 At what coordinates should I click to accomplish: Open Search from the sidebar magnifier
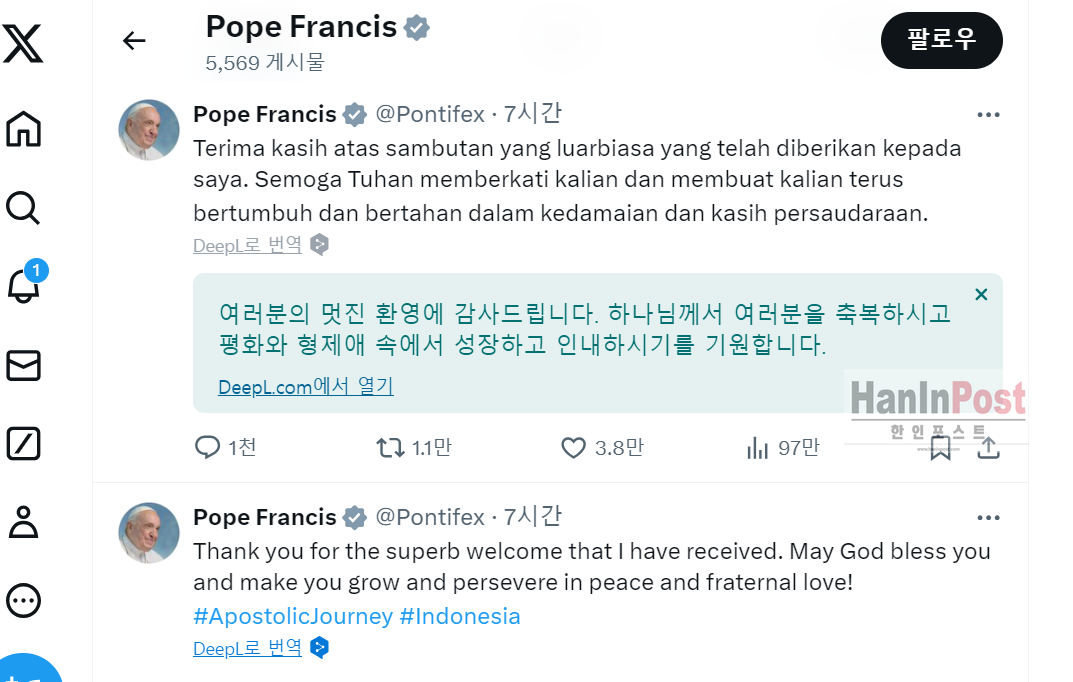coord(23,208)
